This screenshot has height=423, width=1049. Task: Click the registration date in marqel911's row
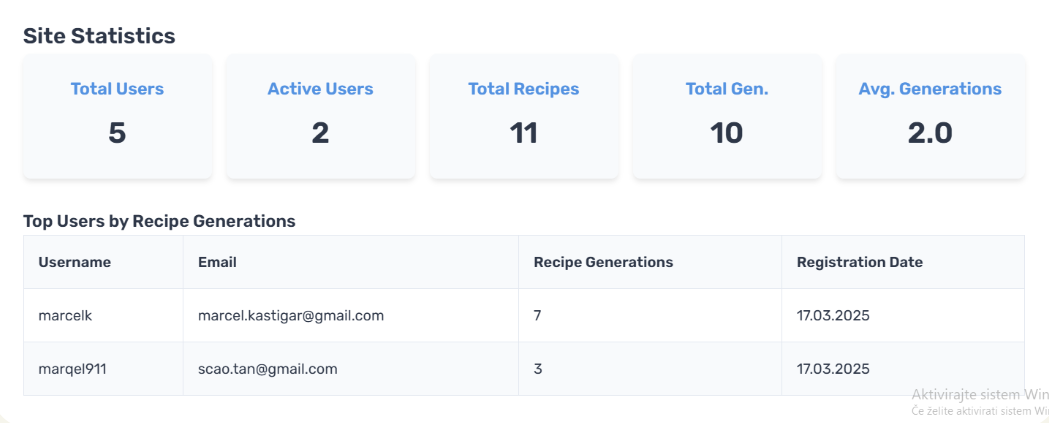[x=833, y=369]
